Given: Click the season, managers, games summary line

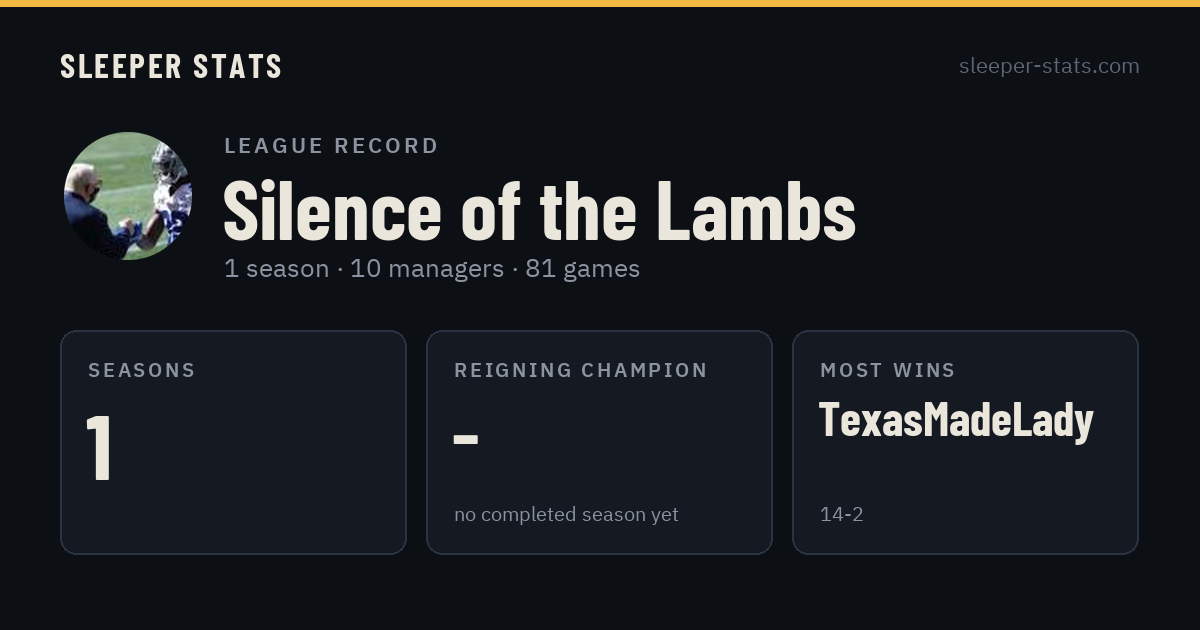Looking at the screenshot, I should pyautogui.click(x=432, y=269).
